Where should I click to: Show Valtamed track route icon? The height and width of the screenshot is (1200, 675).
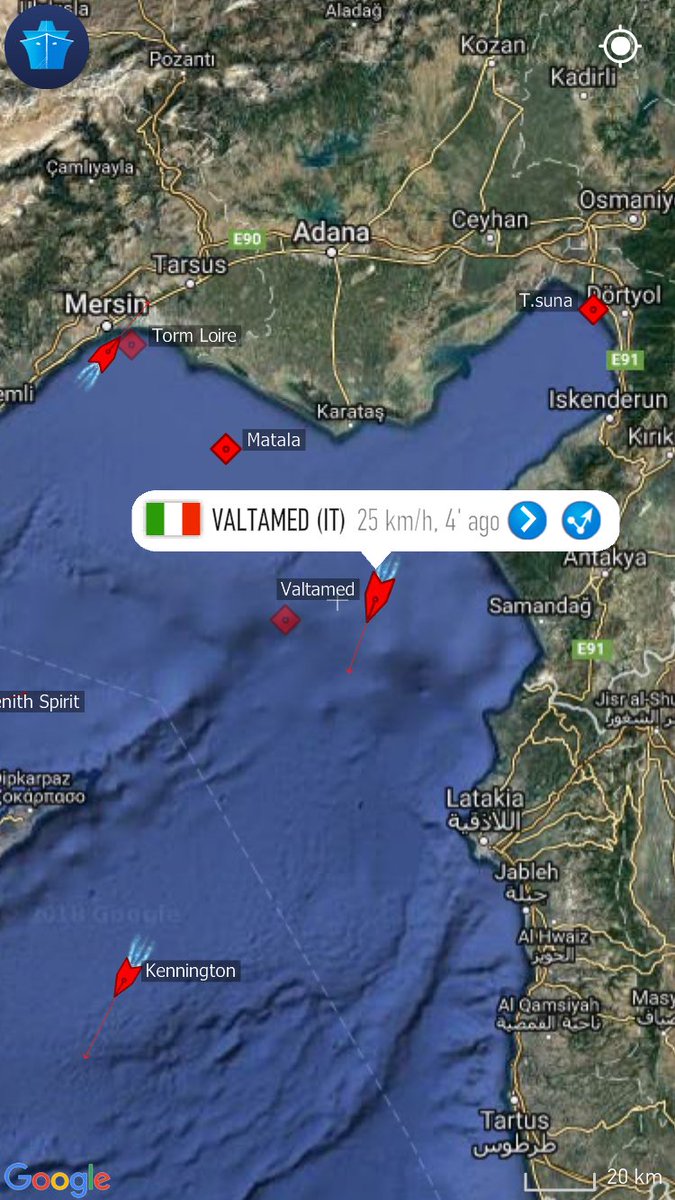pos(582,521)
